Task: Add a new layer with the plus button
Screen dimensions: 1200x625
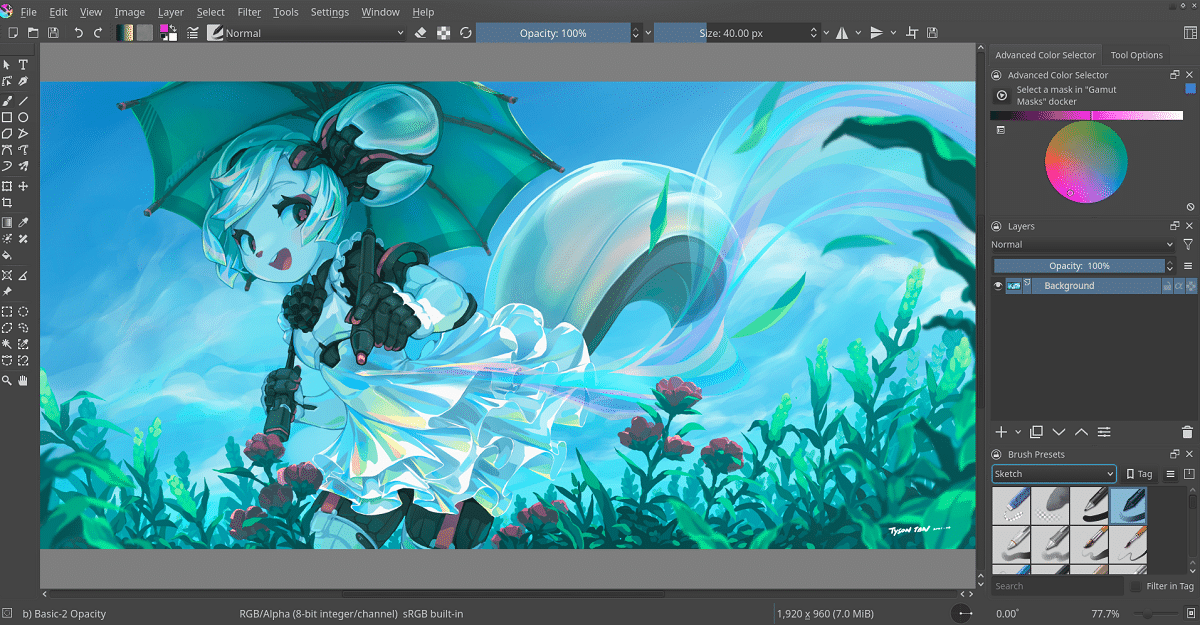Action: coord(1001,432)
